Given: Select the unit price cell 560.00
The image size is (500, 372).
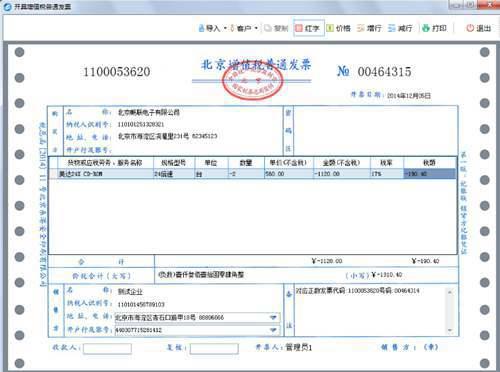Looking at the screenshot, I should click(x=289, y=174).
